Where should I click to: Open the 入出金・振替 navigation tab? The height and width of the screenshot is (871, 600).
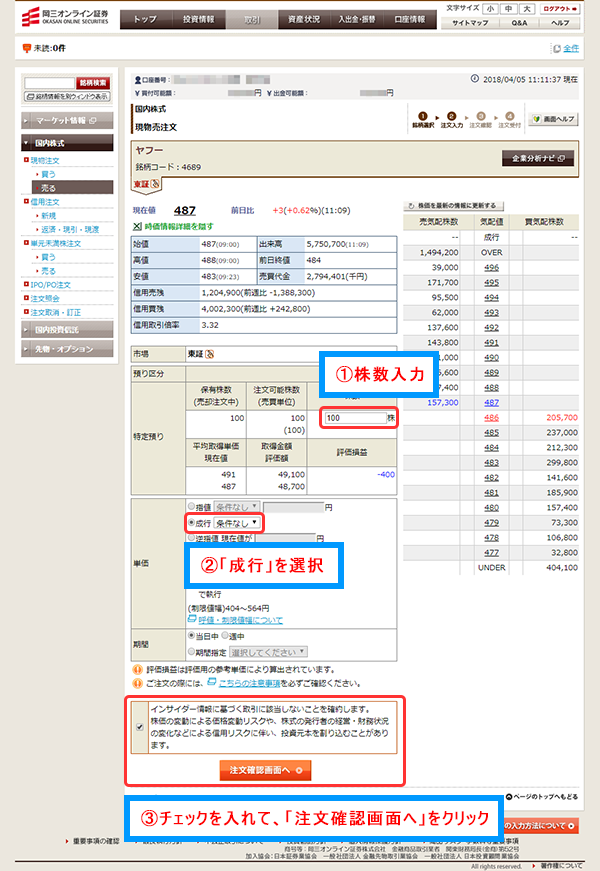tap(357, 19)
